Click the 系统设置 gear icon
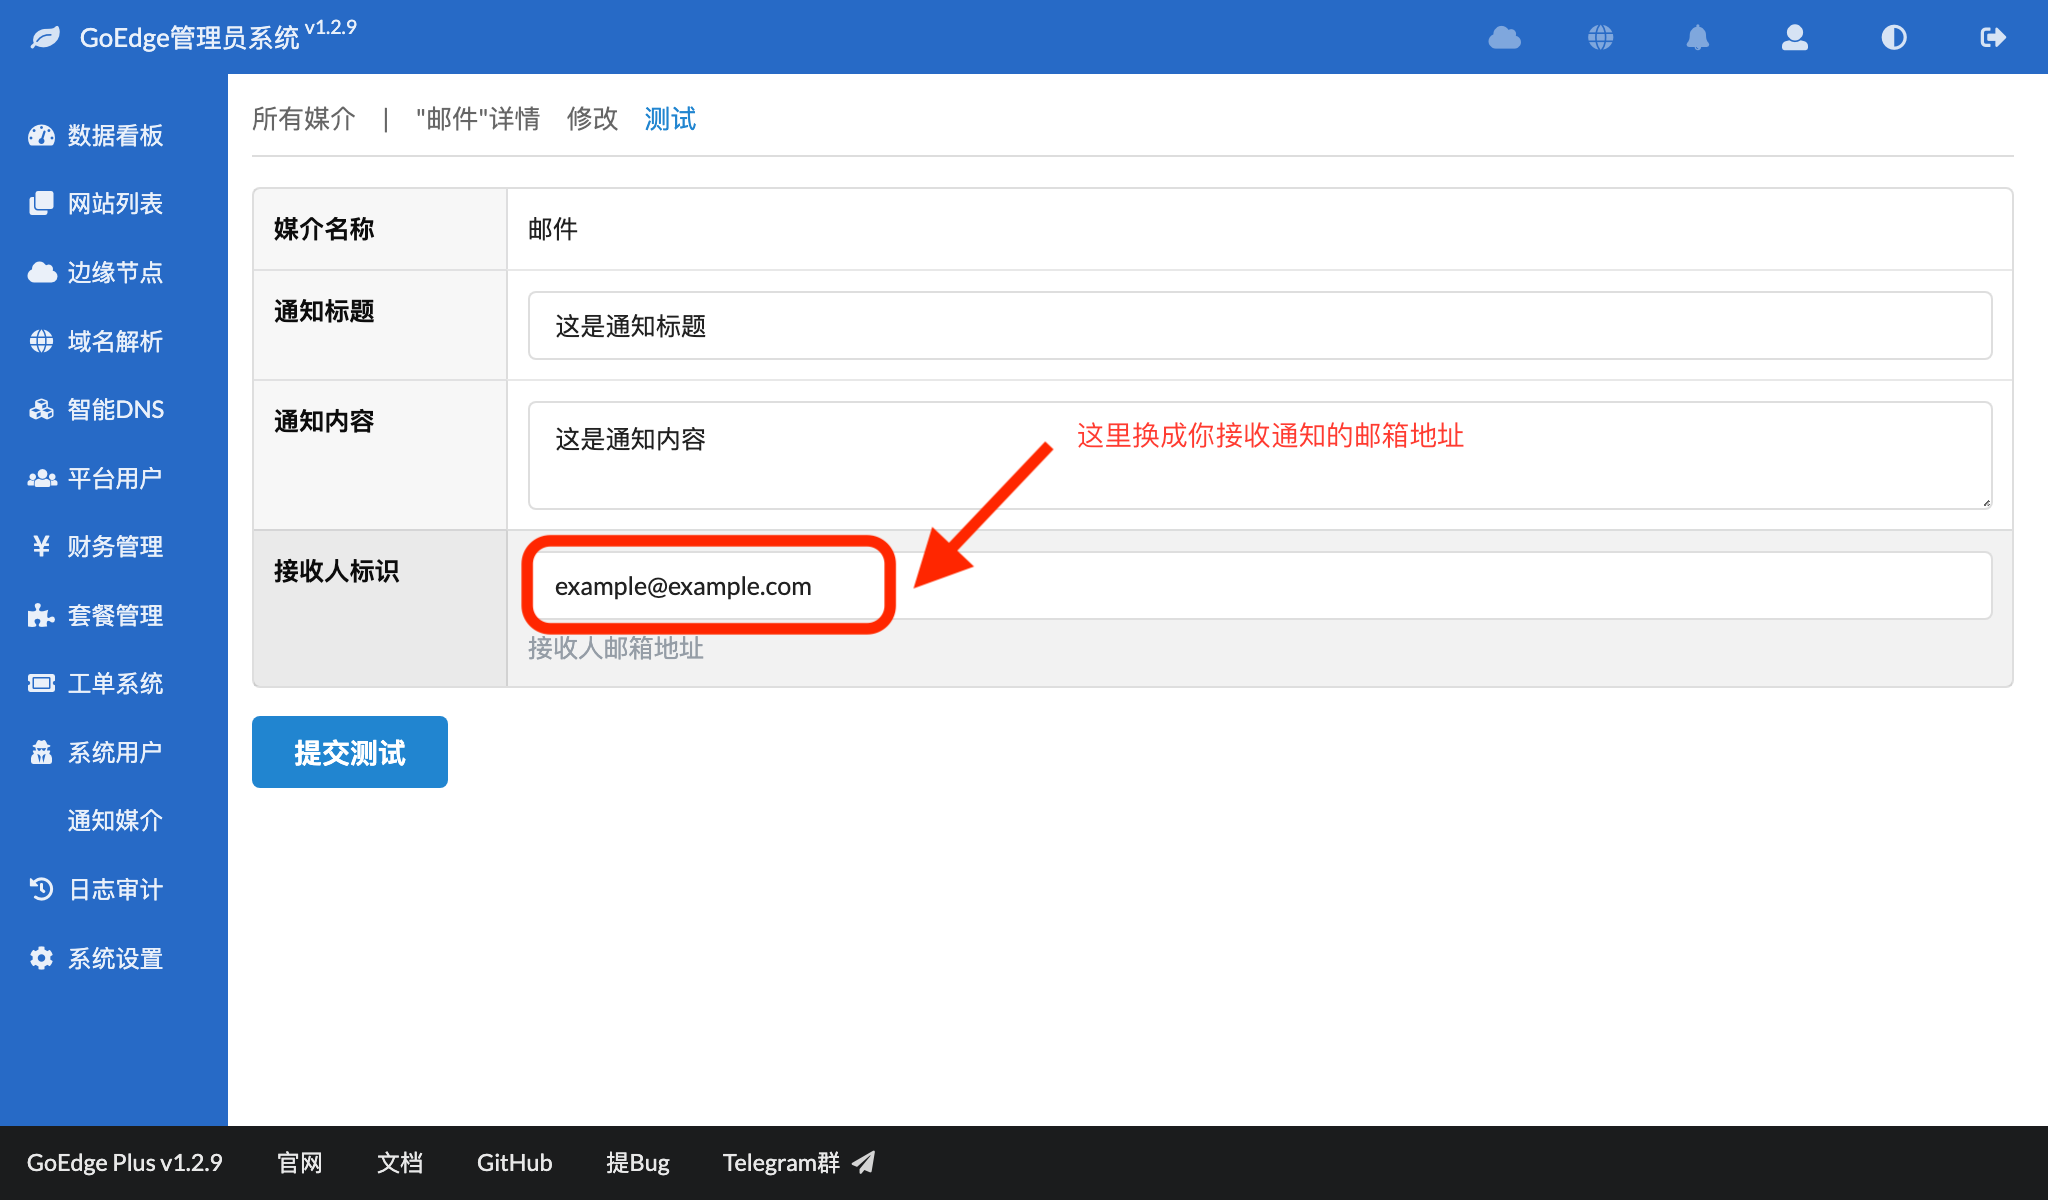Image resolution: width=2048 pixels, height=1200 pixels. click(x=41, y=958)
